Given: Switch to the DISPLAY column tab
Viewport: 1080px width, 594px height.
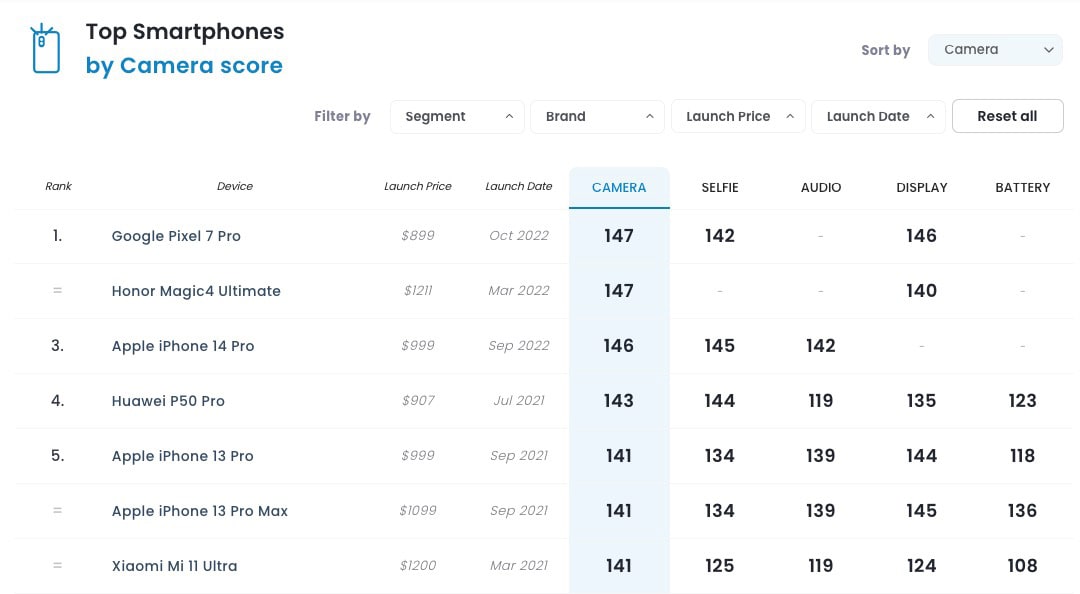Looking at the screenshot, I should [921, 187].
